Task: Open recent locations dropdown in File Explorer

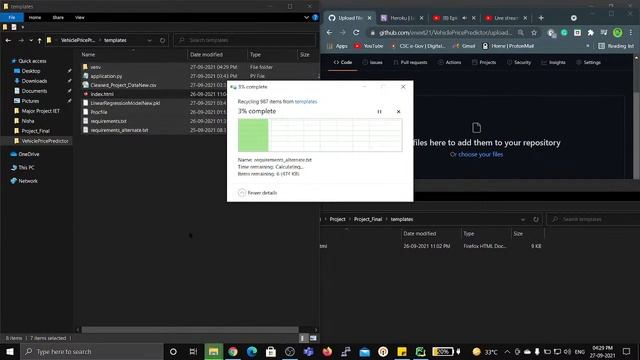Action: (31, 40)
